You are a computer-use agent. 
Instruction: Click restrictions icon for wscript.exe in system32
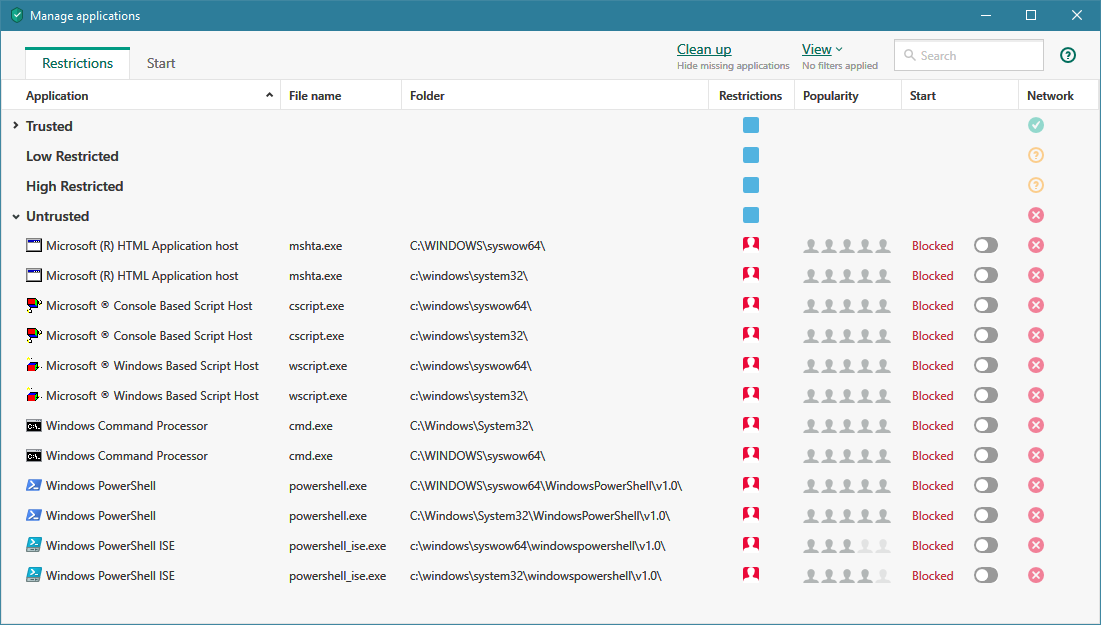[x=751, y=395]
